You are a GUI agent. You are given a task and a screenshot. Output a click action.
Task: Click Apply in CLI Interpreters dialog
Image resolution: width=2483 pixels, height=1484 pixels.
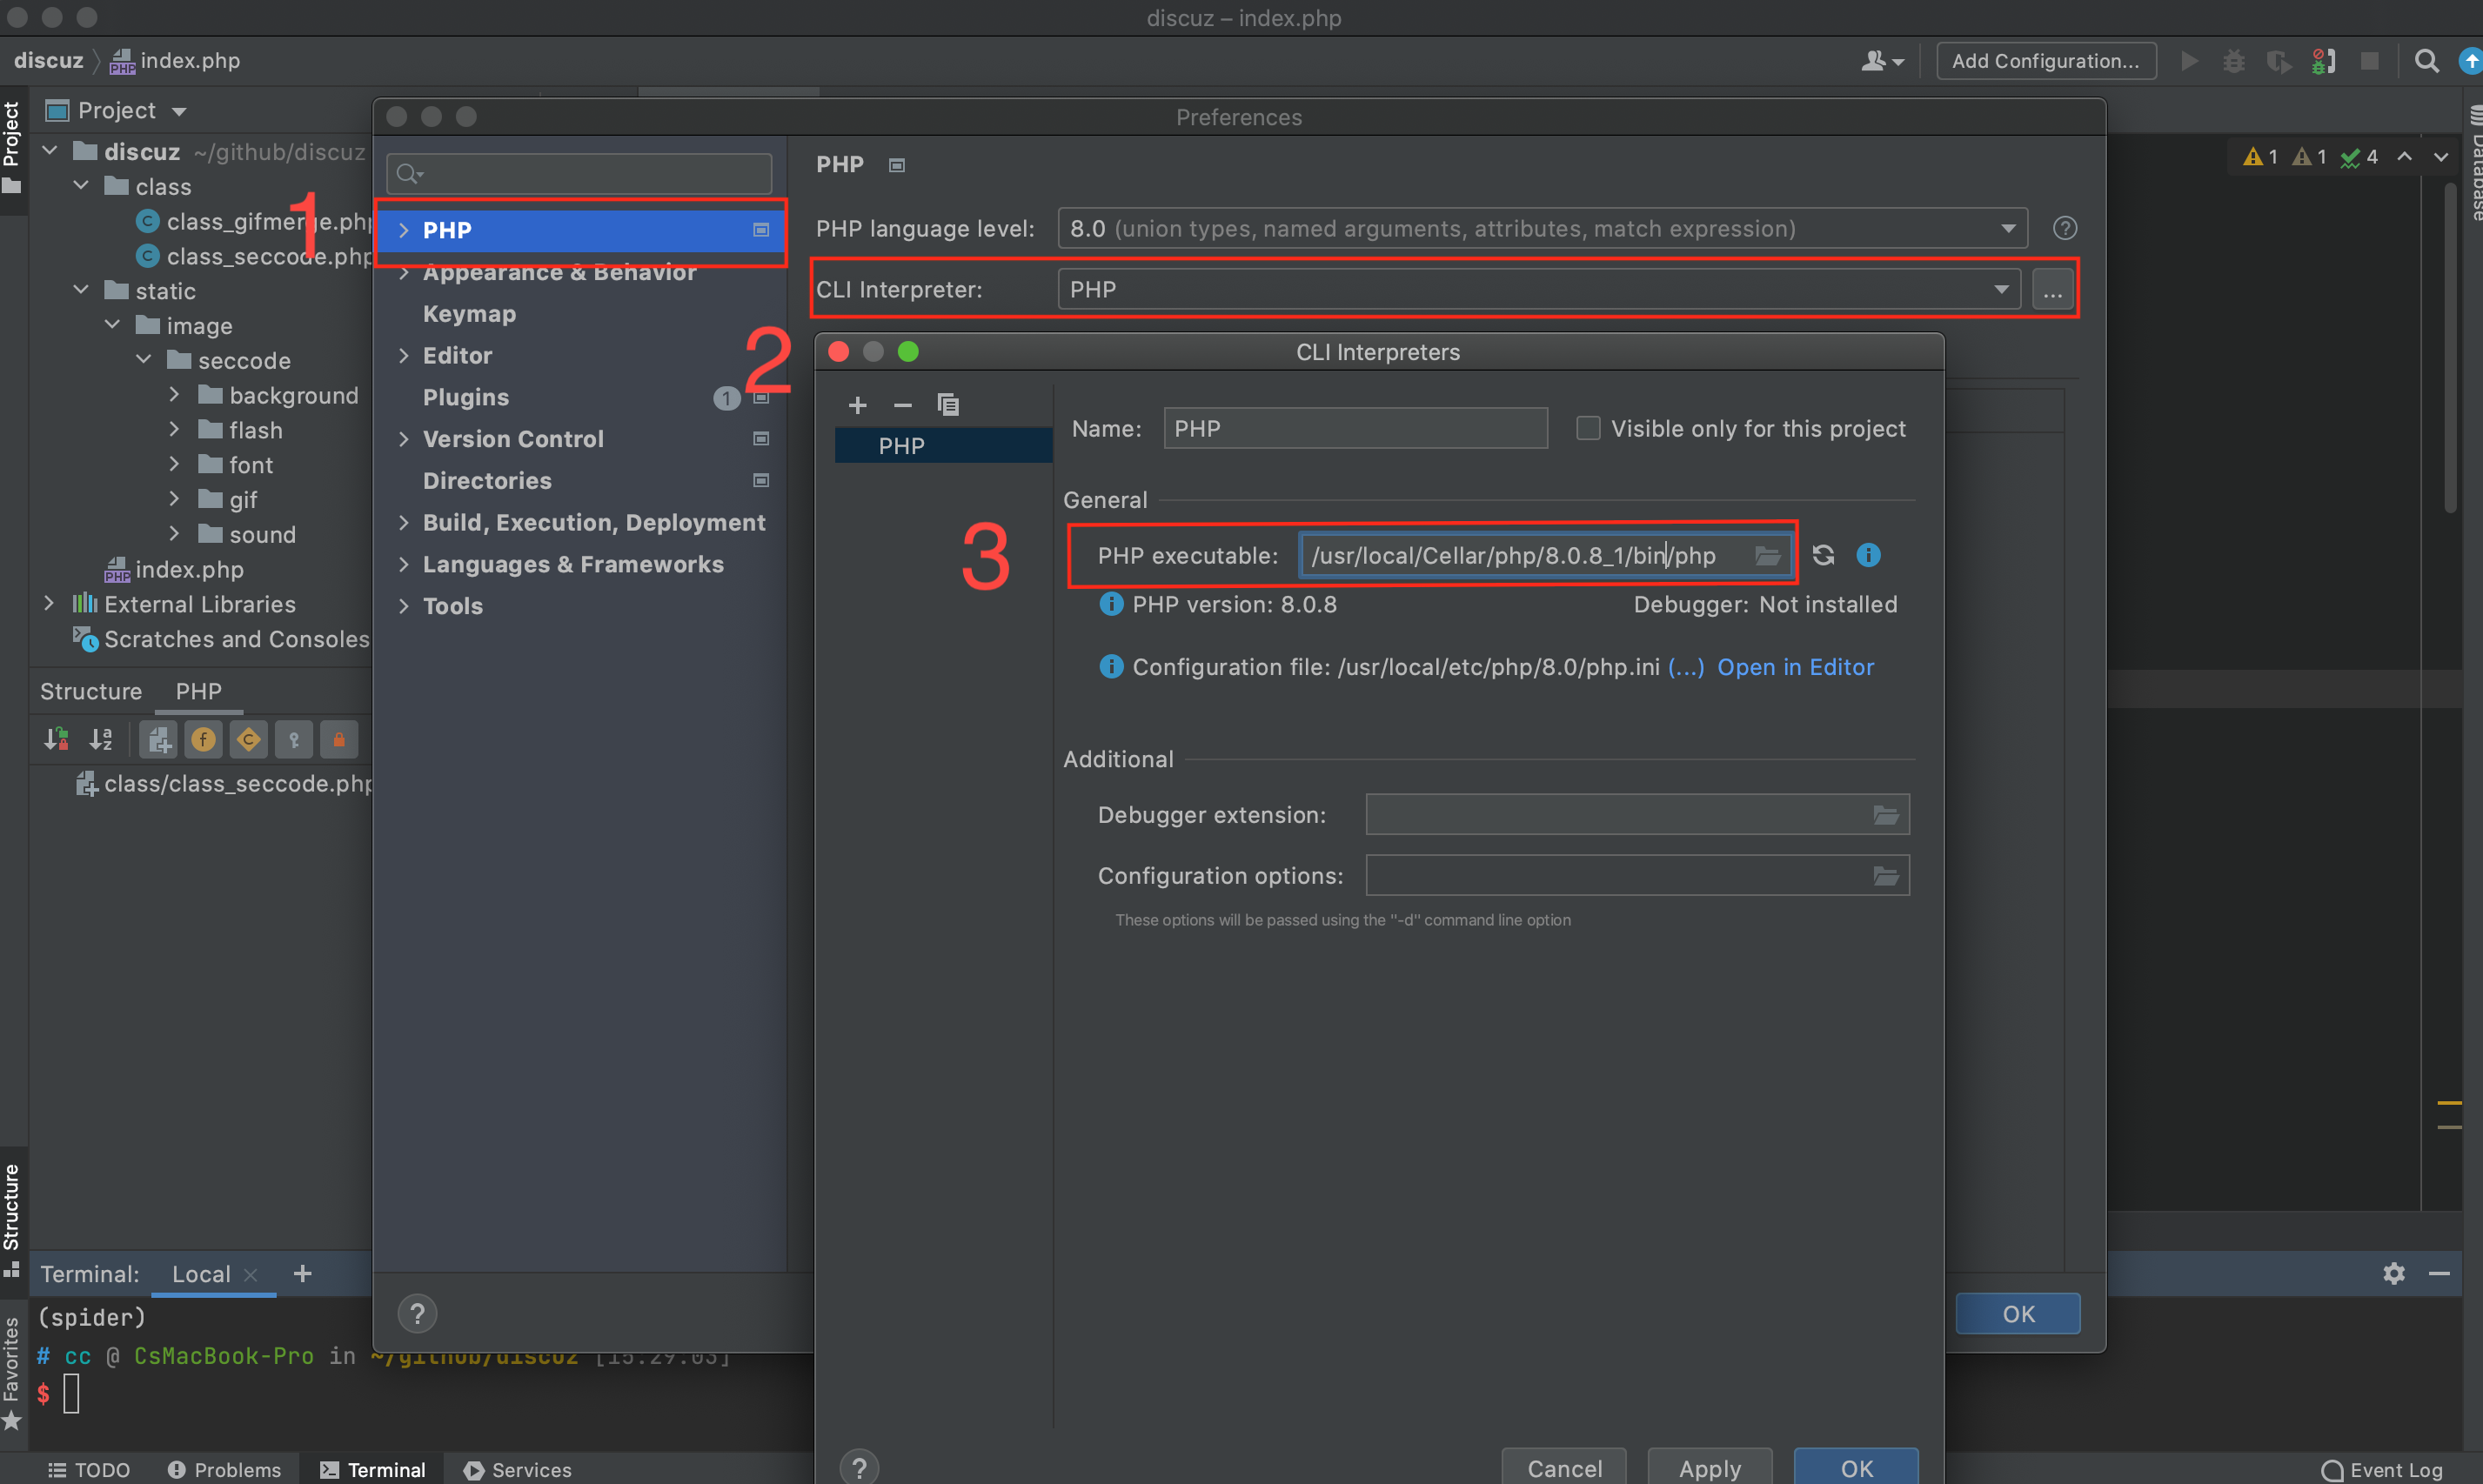(1710, 1468)
